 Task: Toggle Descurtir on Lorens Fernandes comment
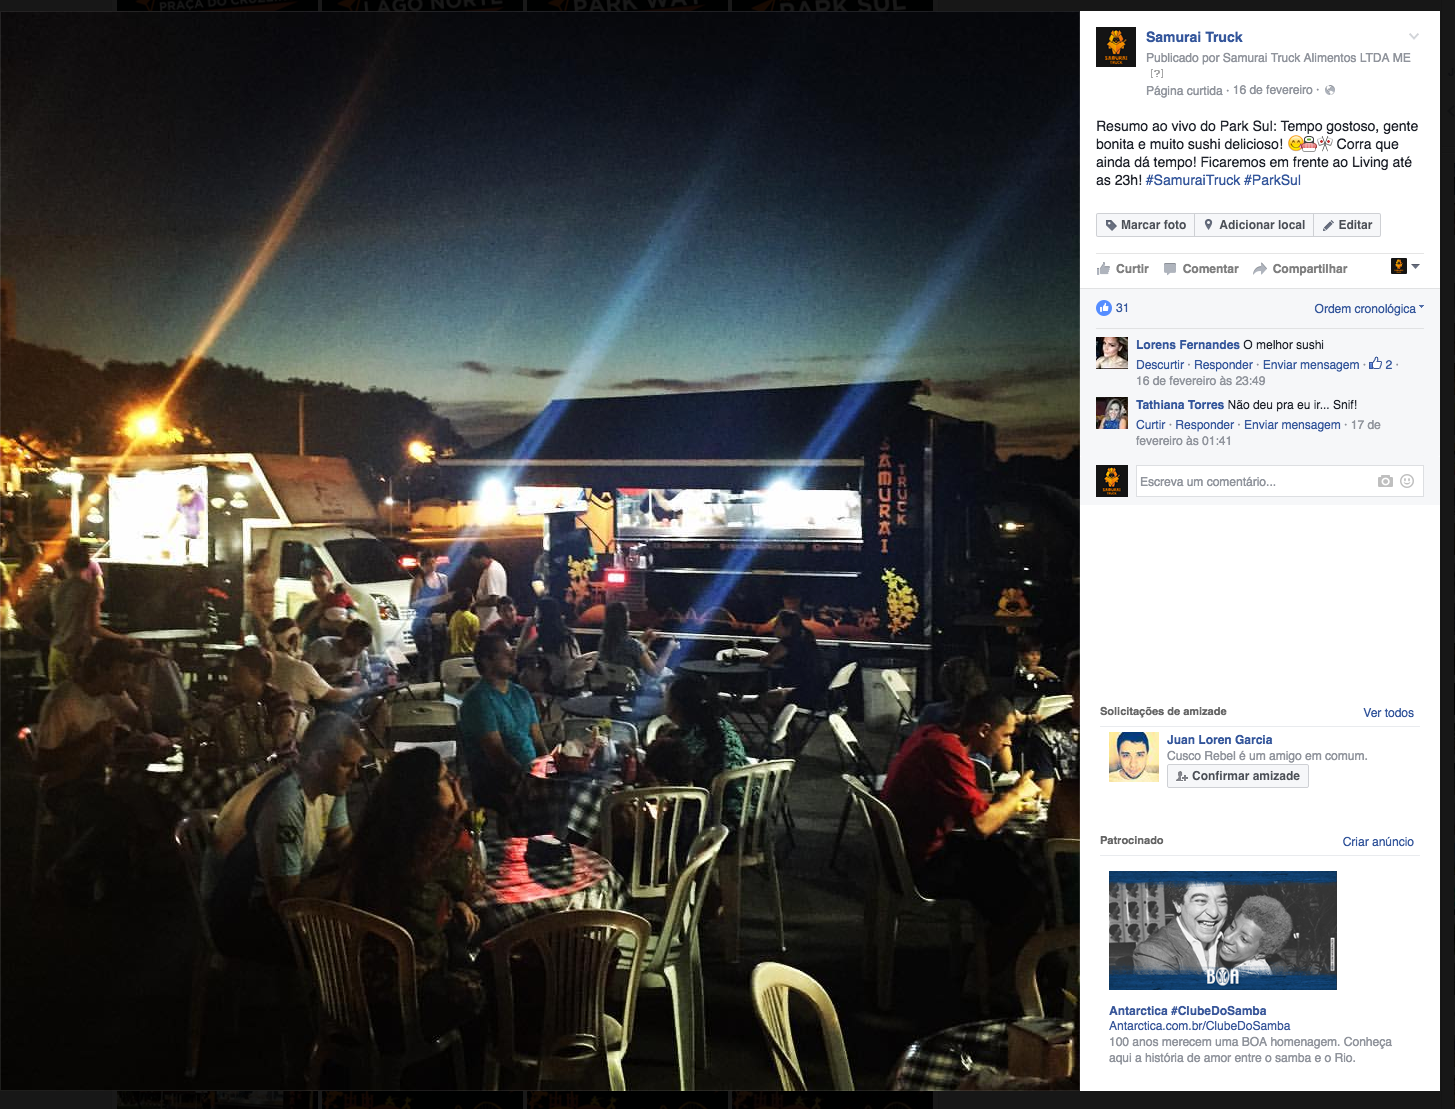coord(1160,365)
